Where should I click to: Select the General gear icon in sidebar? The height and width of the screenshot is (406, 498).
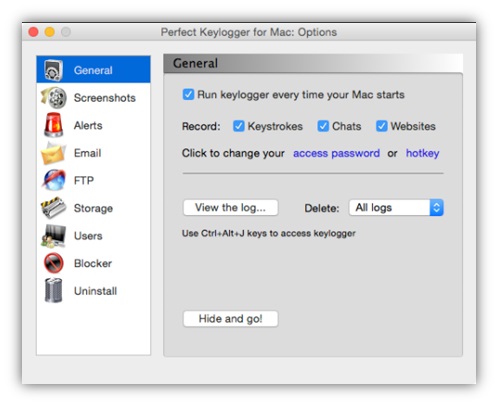coord(53,70)
